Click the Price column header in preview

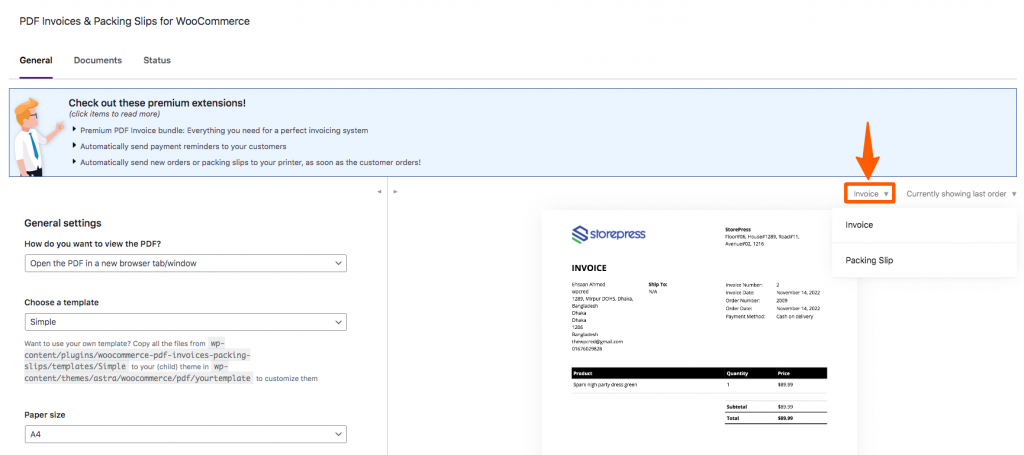point(784,374)
